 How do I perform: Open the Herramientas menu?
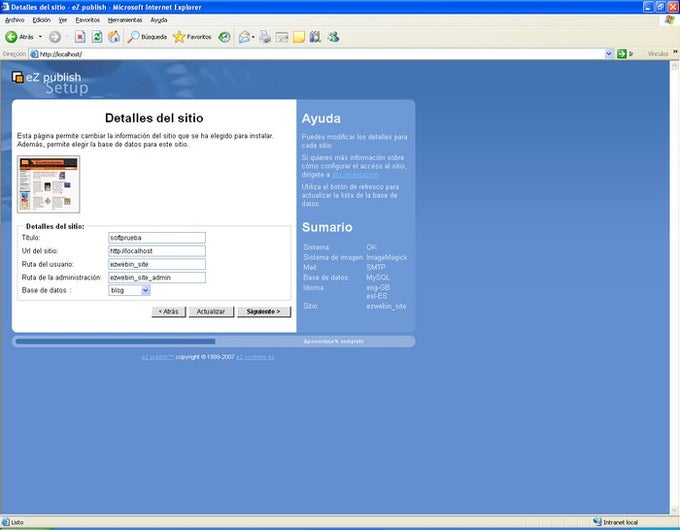pos(125,20)
